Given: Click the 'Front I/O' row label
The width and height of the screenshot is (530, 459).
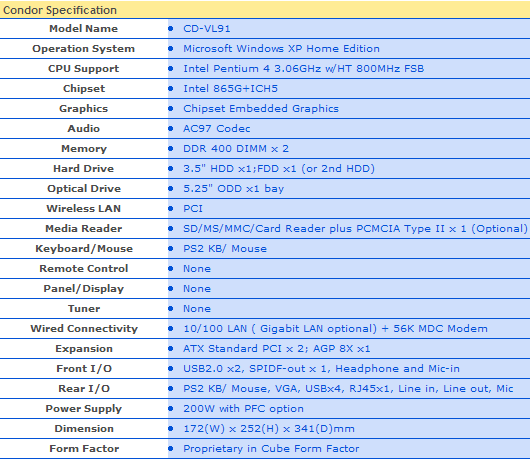Looking at the screenshot, I should click(84, 368).
